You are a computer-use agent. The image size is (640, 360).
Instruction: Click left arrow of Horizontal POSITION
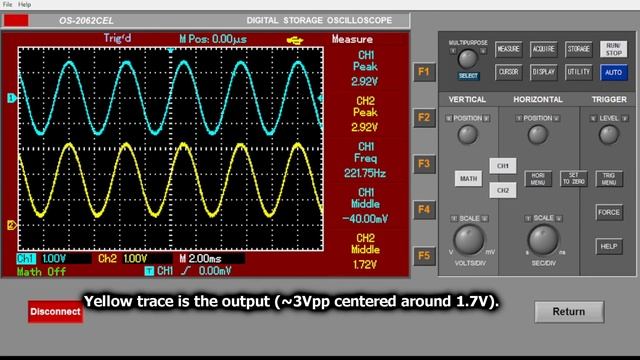[x=519, y=118]
